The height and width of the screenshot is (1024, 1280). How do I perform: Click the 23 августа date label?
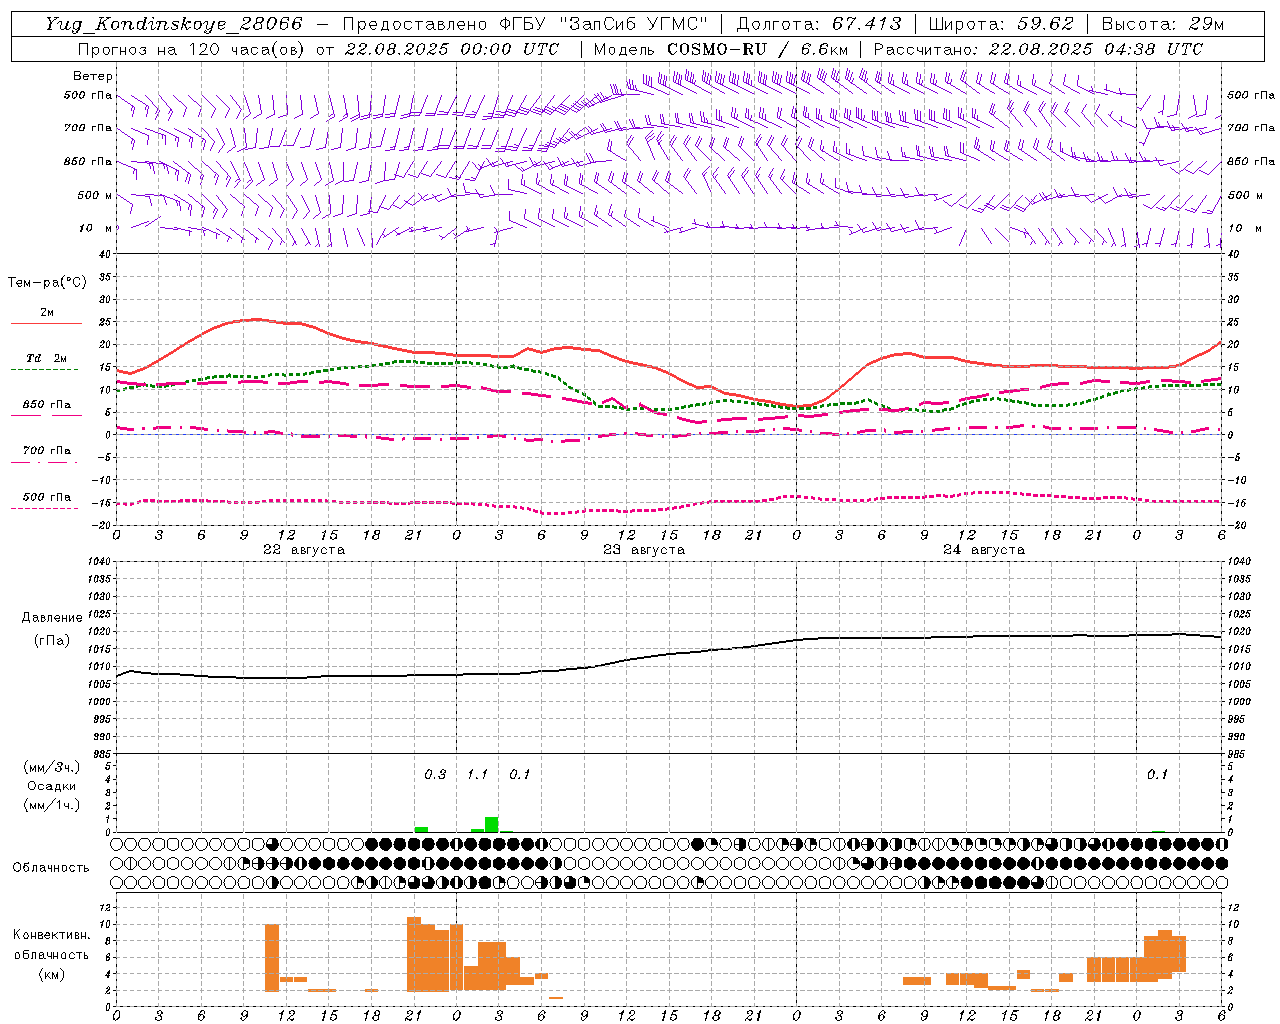tap(644, 549)
